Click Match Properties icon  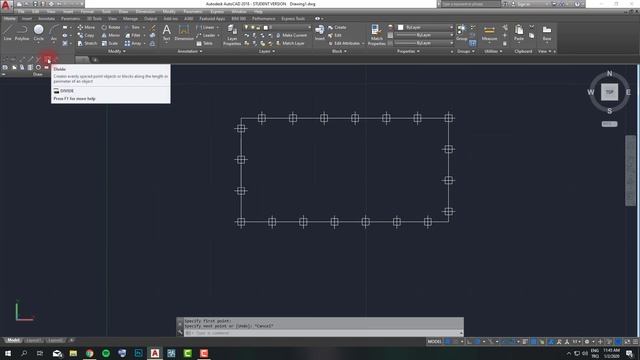click(x=376, y=35)
